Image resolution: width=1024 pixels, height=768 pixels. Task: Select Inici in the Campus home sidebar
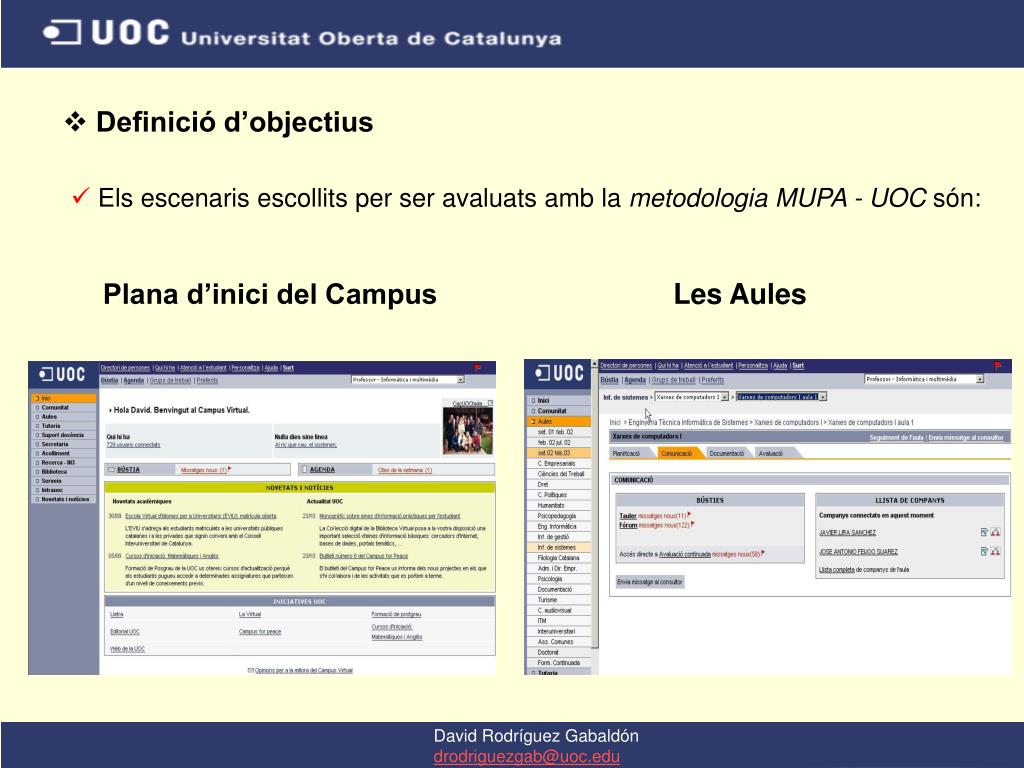tap(64, 398)
